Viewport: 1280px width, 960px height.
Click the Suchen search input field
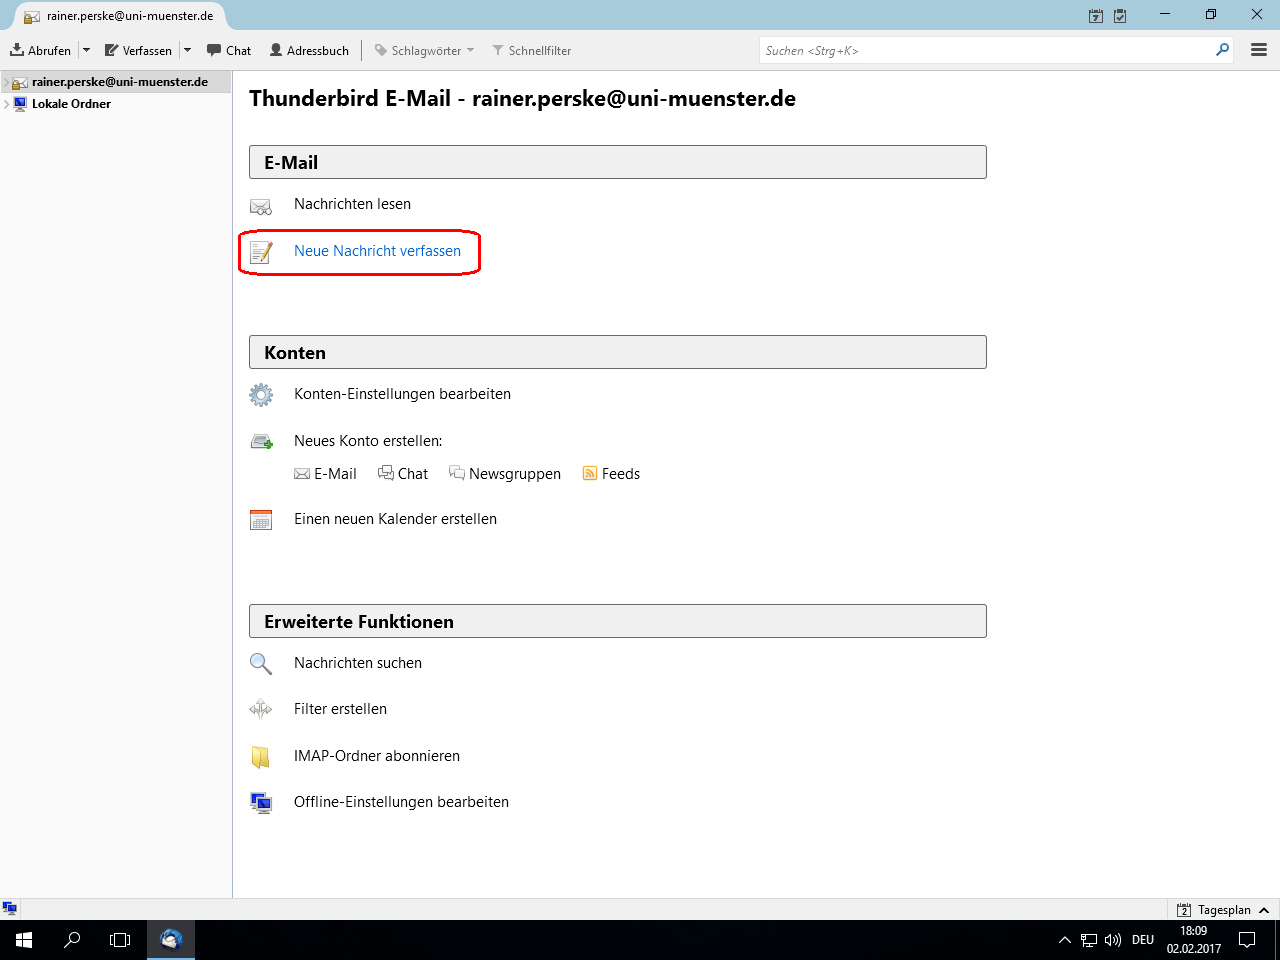985,50
